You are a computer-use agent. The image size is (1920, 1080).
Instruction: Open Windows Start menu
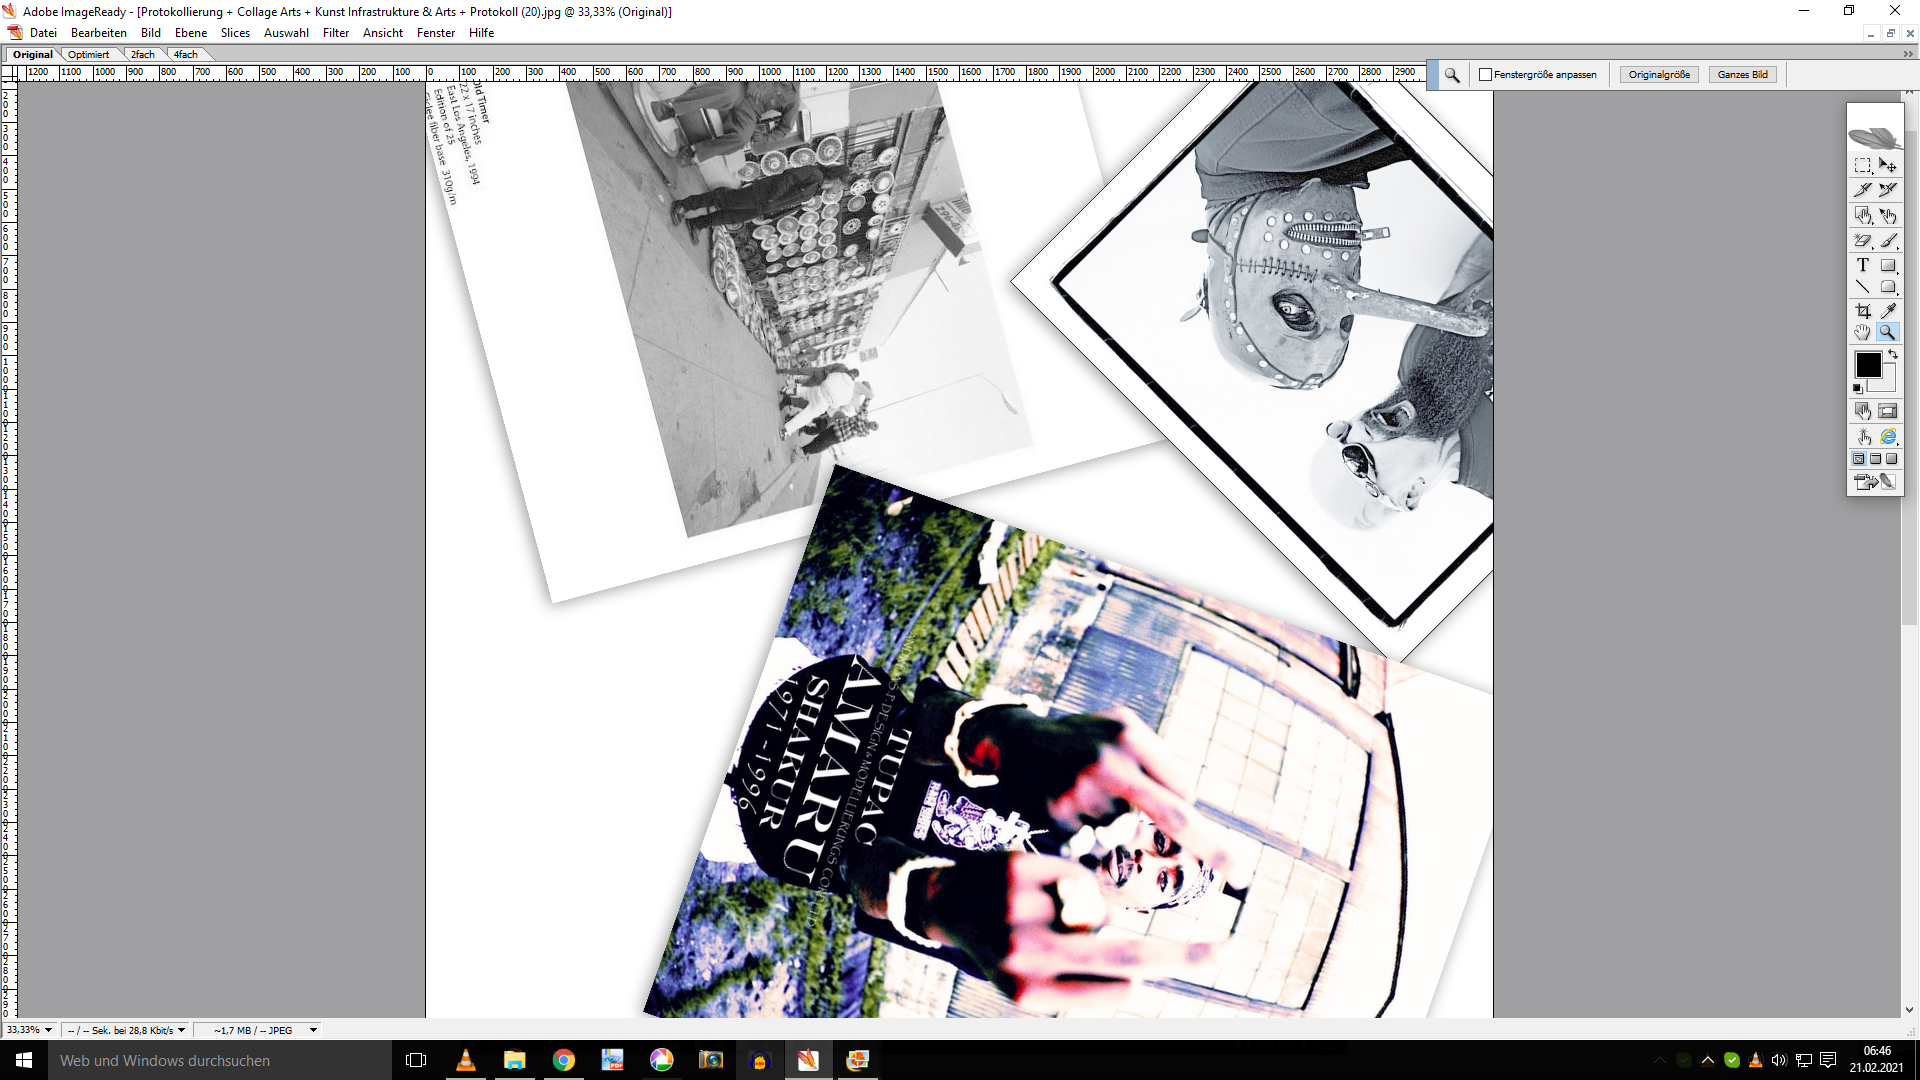click(x=24, y=1060)
